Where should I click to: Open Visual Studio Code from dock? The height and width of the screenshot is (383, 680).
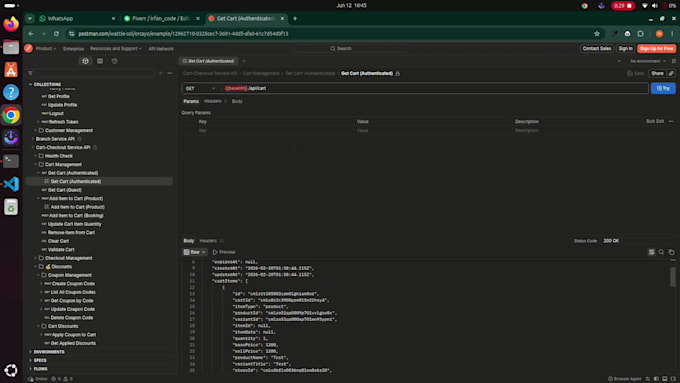point(11,184)
